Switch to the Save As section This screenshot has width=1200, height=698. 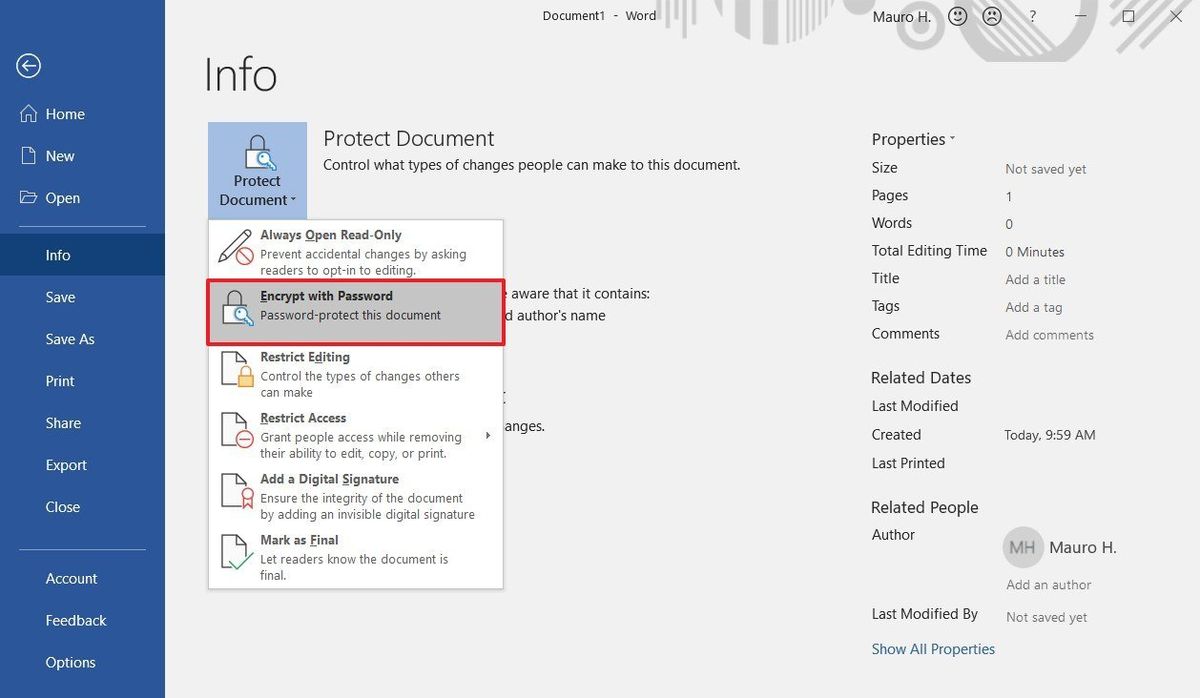(70, 338)
